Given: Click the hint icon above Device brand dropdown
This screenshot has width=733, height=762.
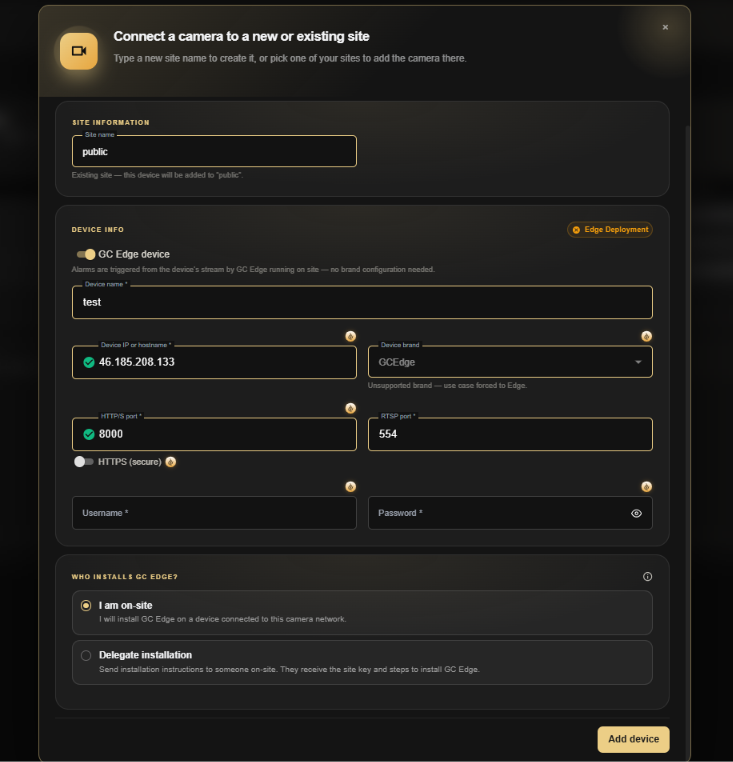Looking at the screenshot, I should point(646,336).
